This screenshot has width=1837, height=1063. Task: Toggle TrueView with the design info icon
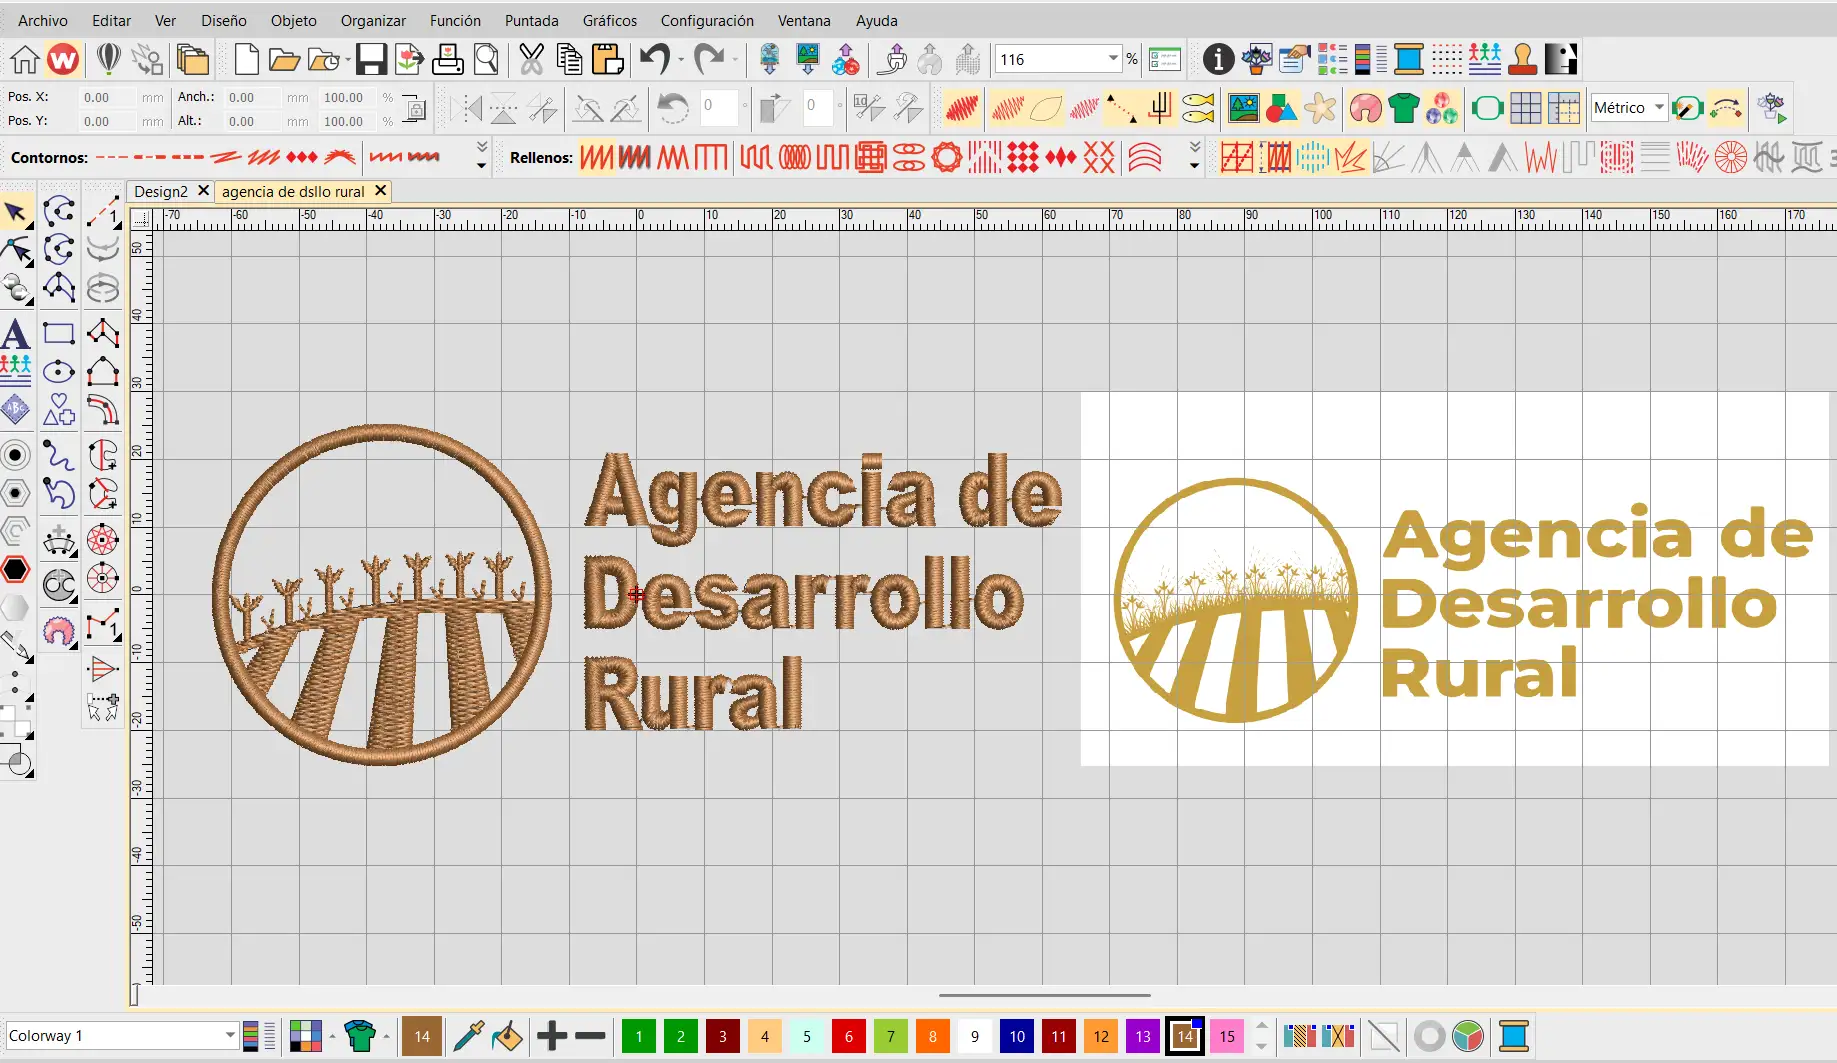(x=1217, y=59)
